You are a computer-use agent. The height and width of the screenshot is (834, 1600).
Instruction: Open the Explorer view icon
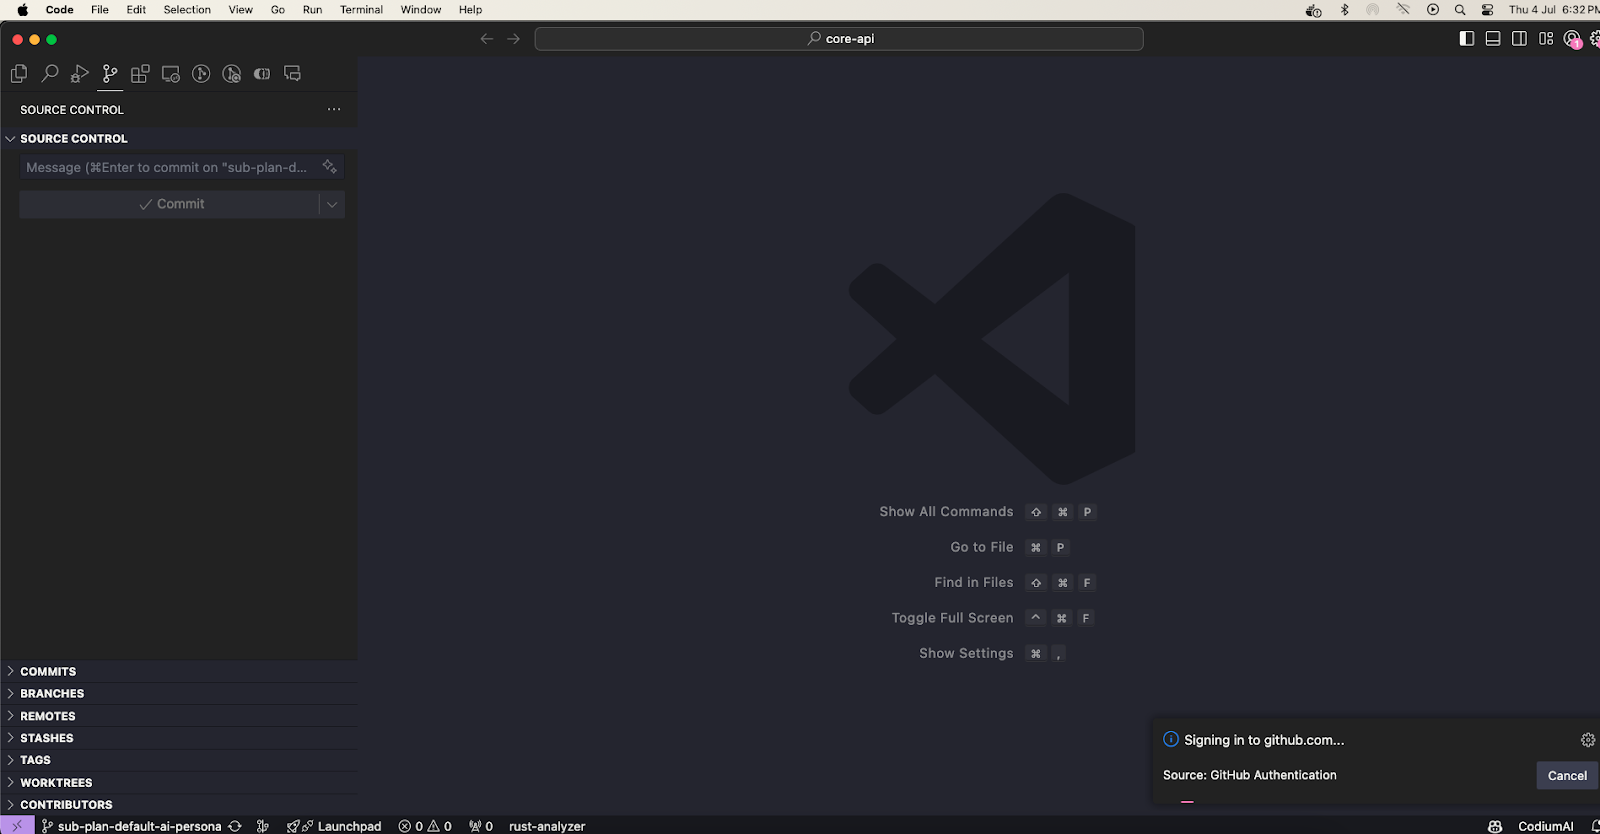[x=19, y=74]
